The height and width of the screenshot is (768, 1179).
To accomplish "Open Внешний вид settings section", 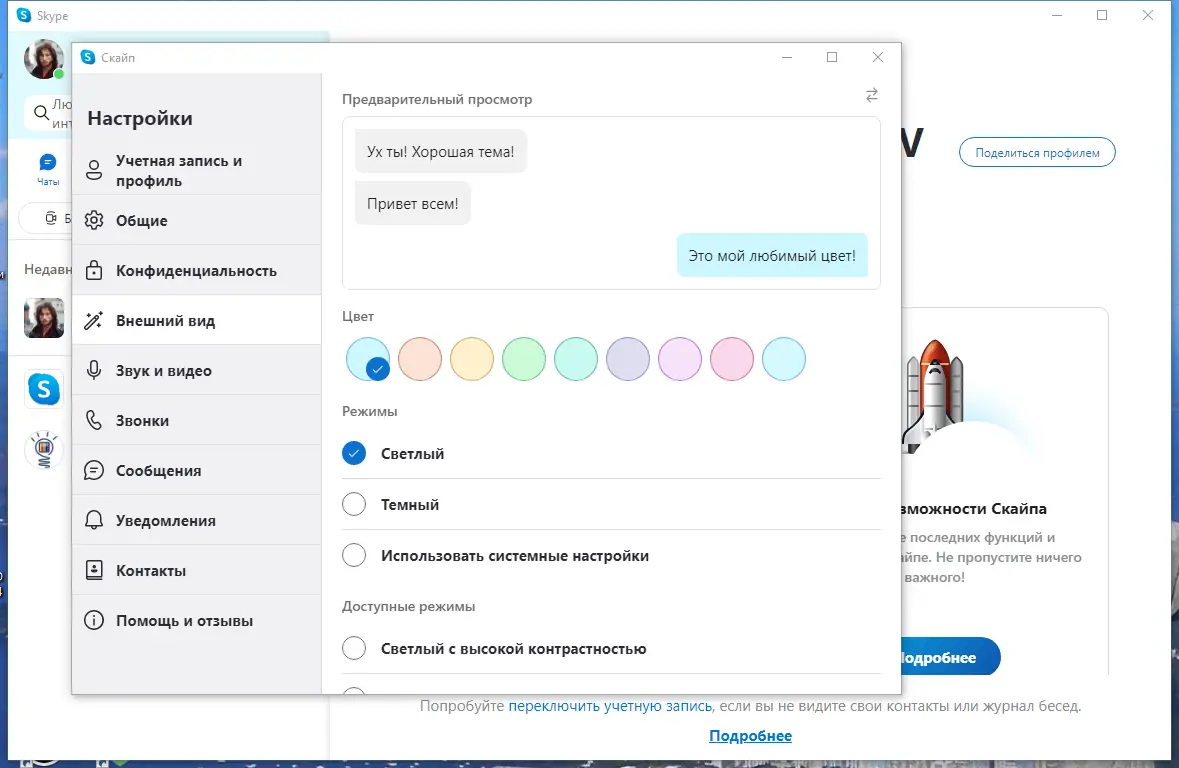I will click(197, 320).
